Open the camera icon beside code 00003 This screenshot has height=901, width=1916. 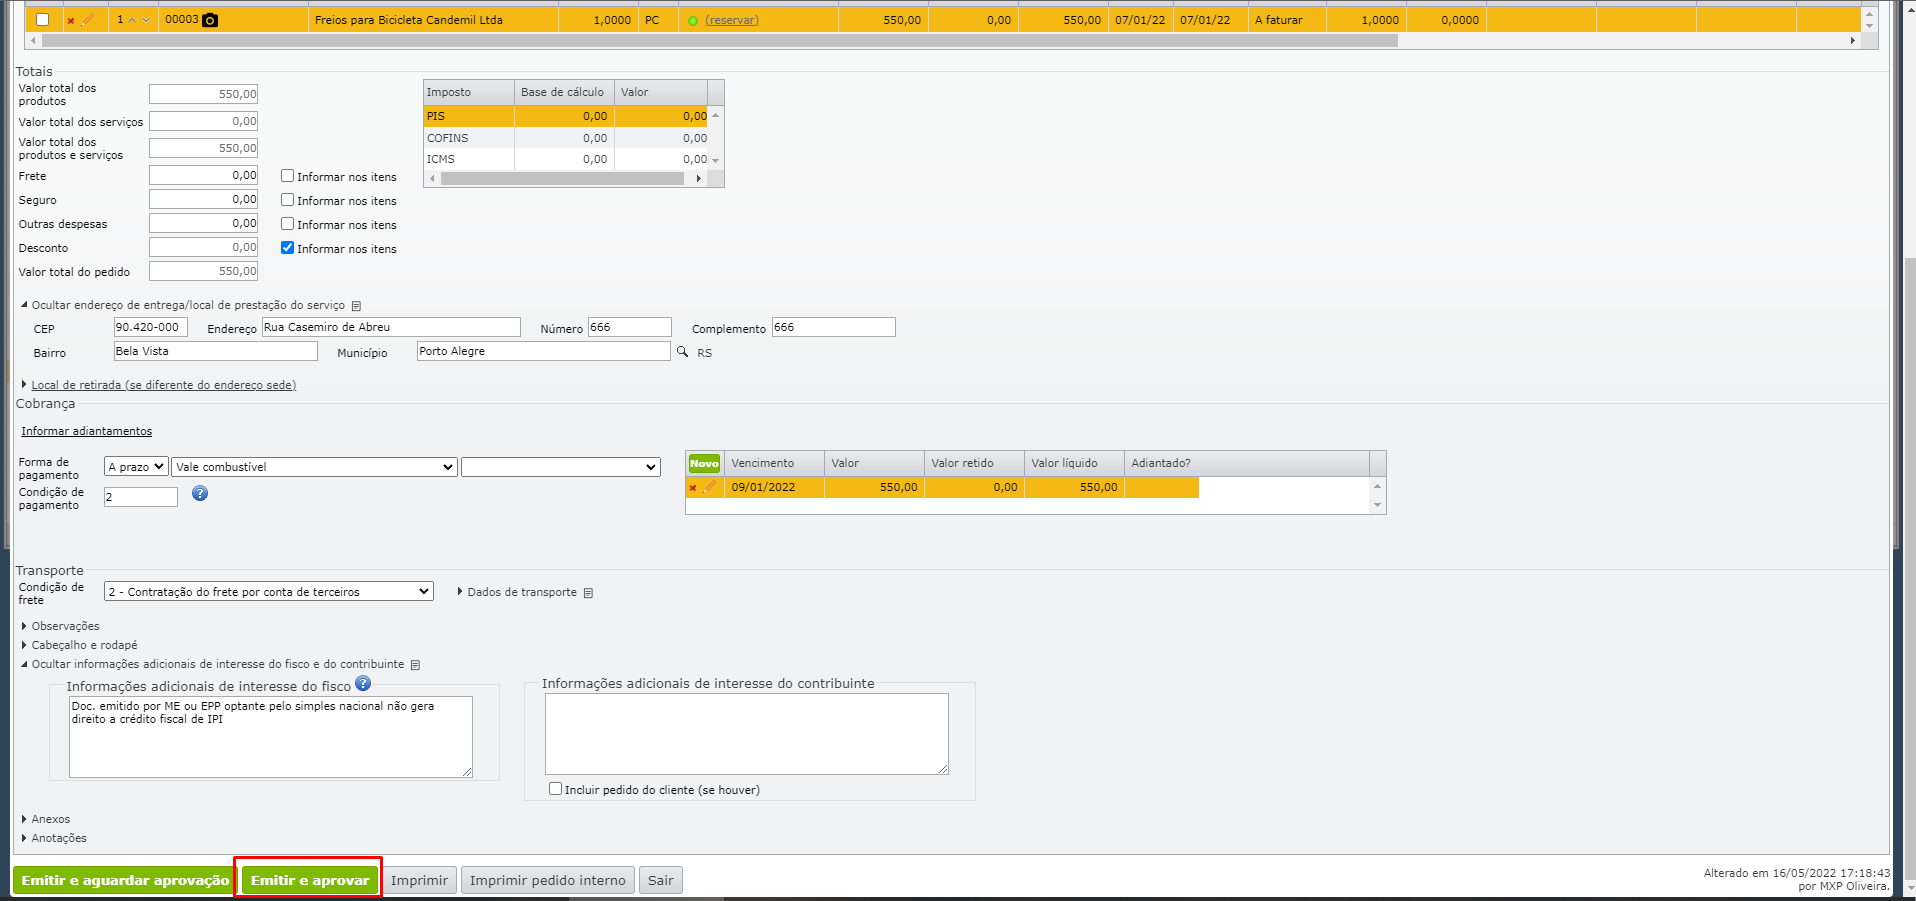coord(210,20)
